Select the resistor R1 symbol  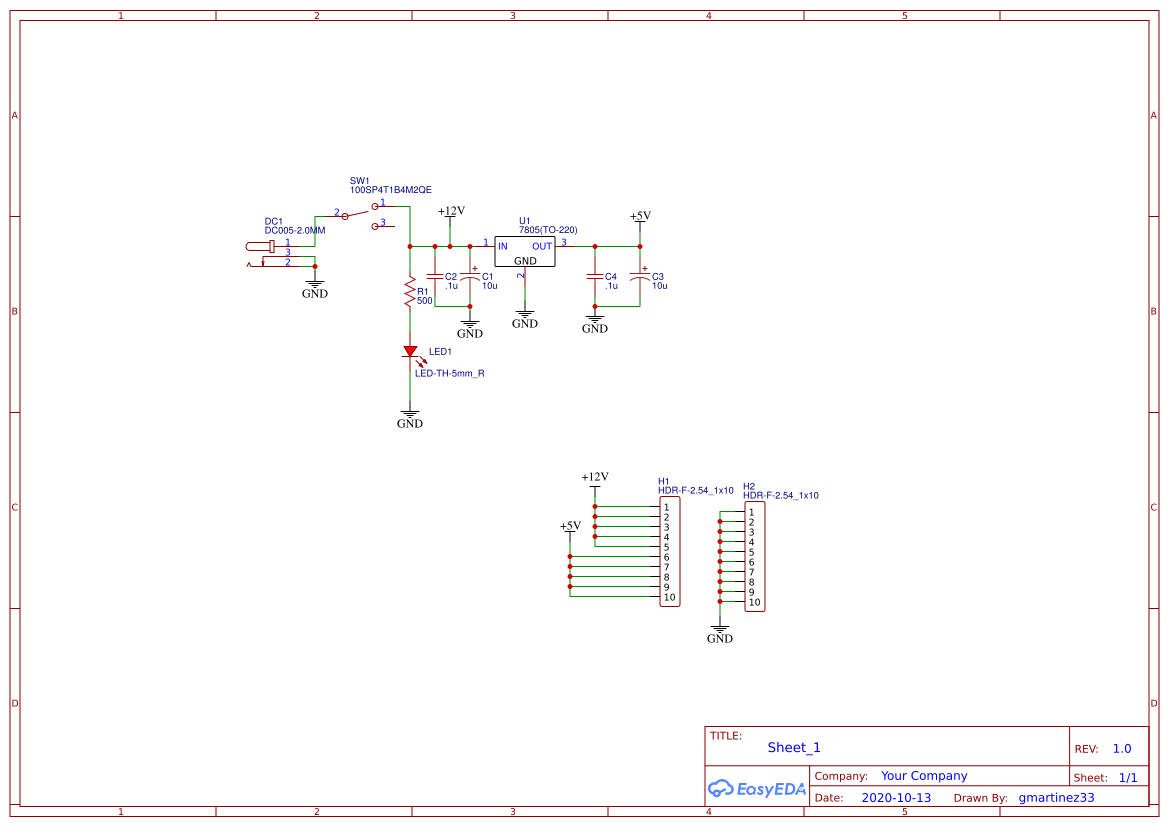410,291
